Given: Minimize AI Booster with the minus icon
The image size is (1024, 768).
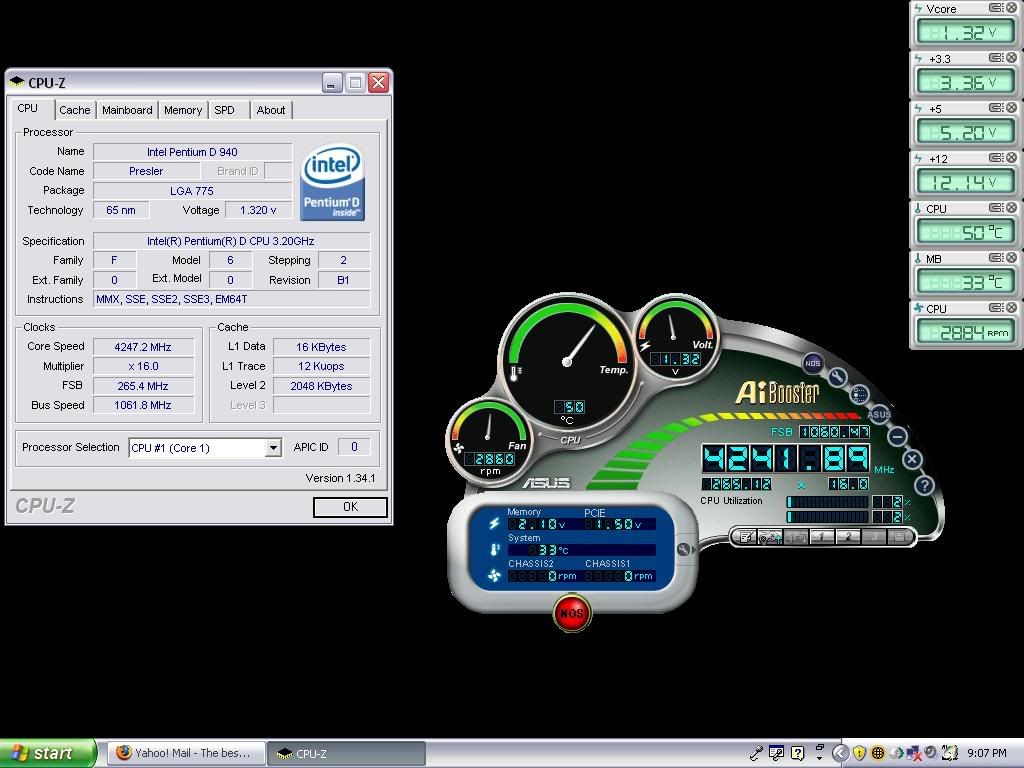Looking at the screenshot, I should pyautogui.click(x=898, y=436).
